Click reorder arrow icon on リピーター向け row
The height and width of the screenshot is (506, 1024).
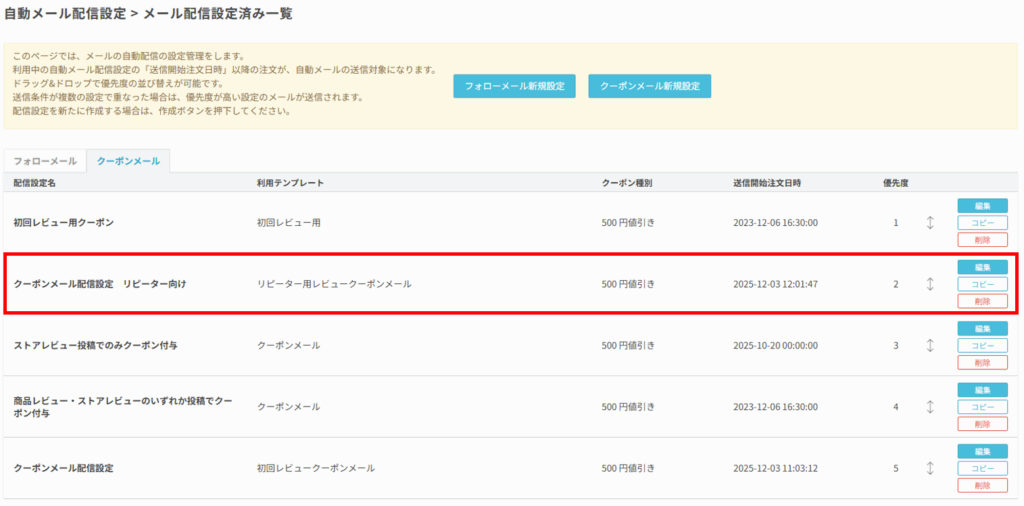pyautogui.click(x=930, y=284)
